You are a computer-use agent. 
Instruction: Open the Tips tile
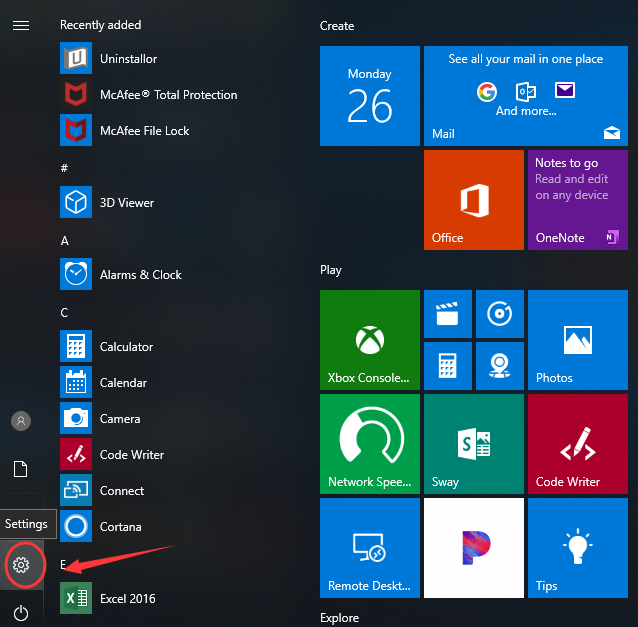click(x=578, y=548)
